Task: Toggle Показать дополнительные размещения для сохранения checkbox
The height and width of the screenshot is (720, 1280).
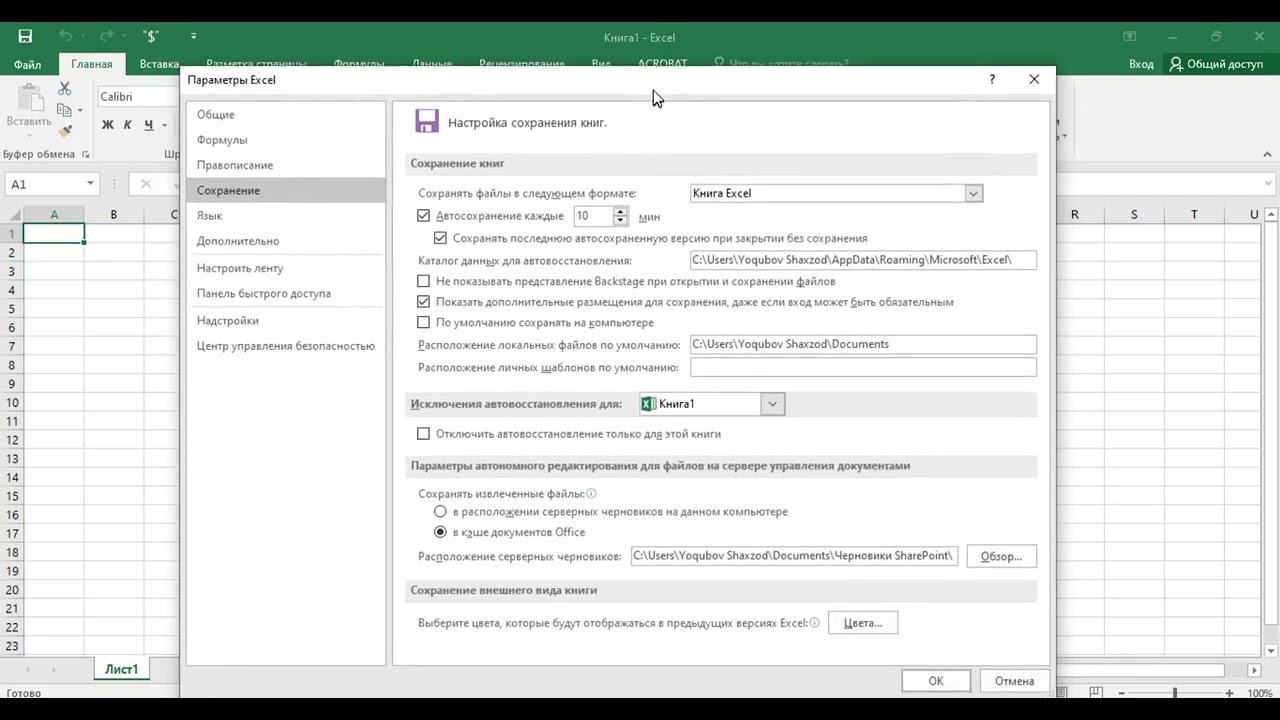Action: coord(423,301)
